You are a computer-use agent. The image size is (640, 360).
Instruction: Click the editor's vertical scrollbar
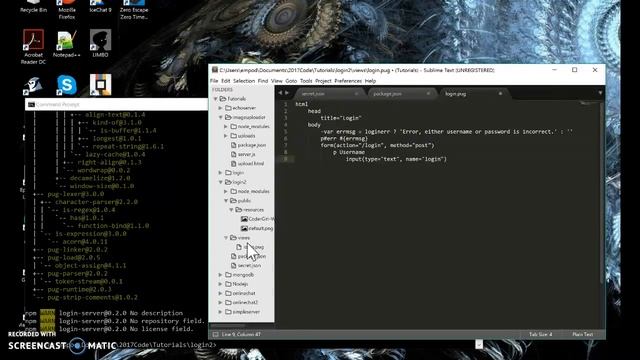click(x=602, y=192)
